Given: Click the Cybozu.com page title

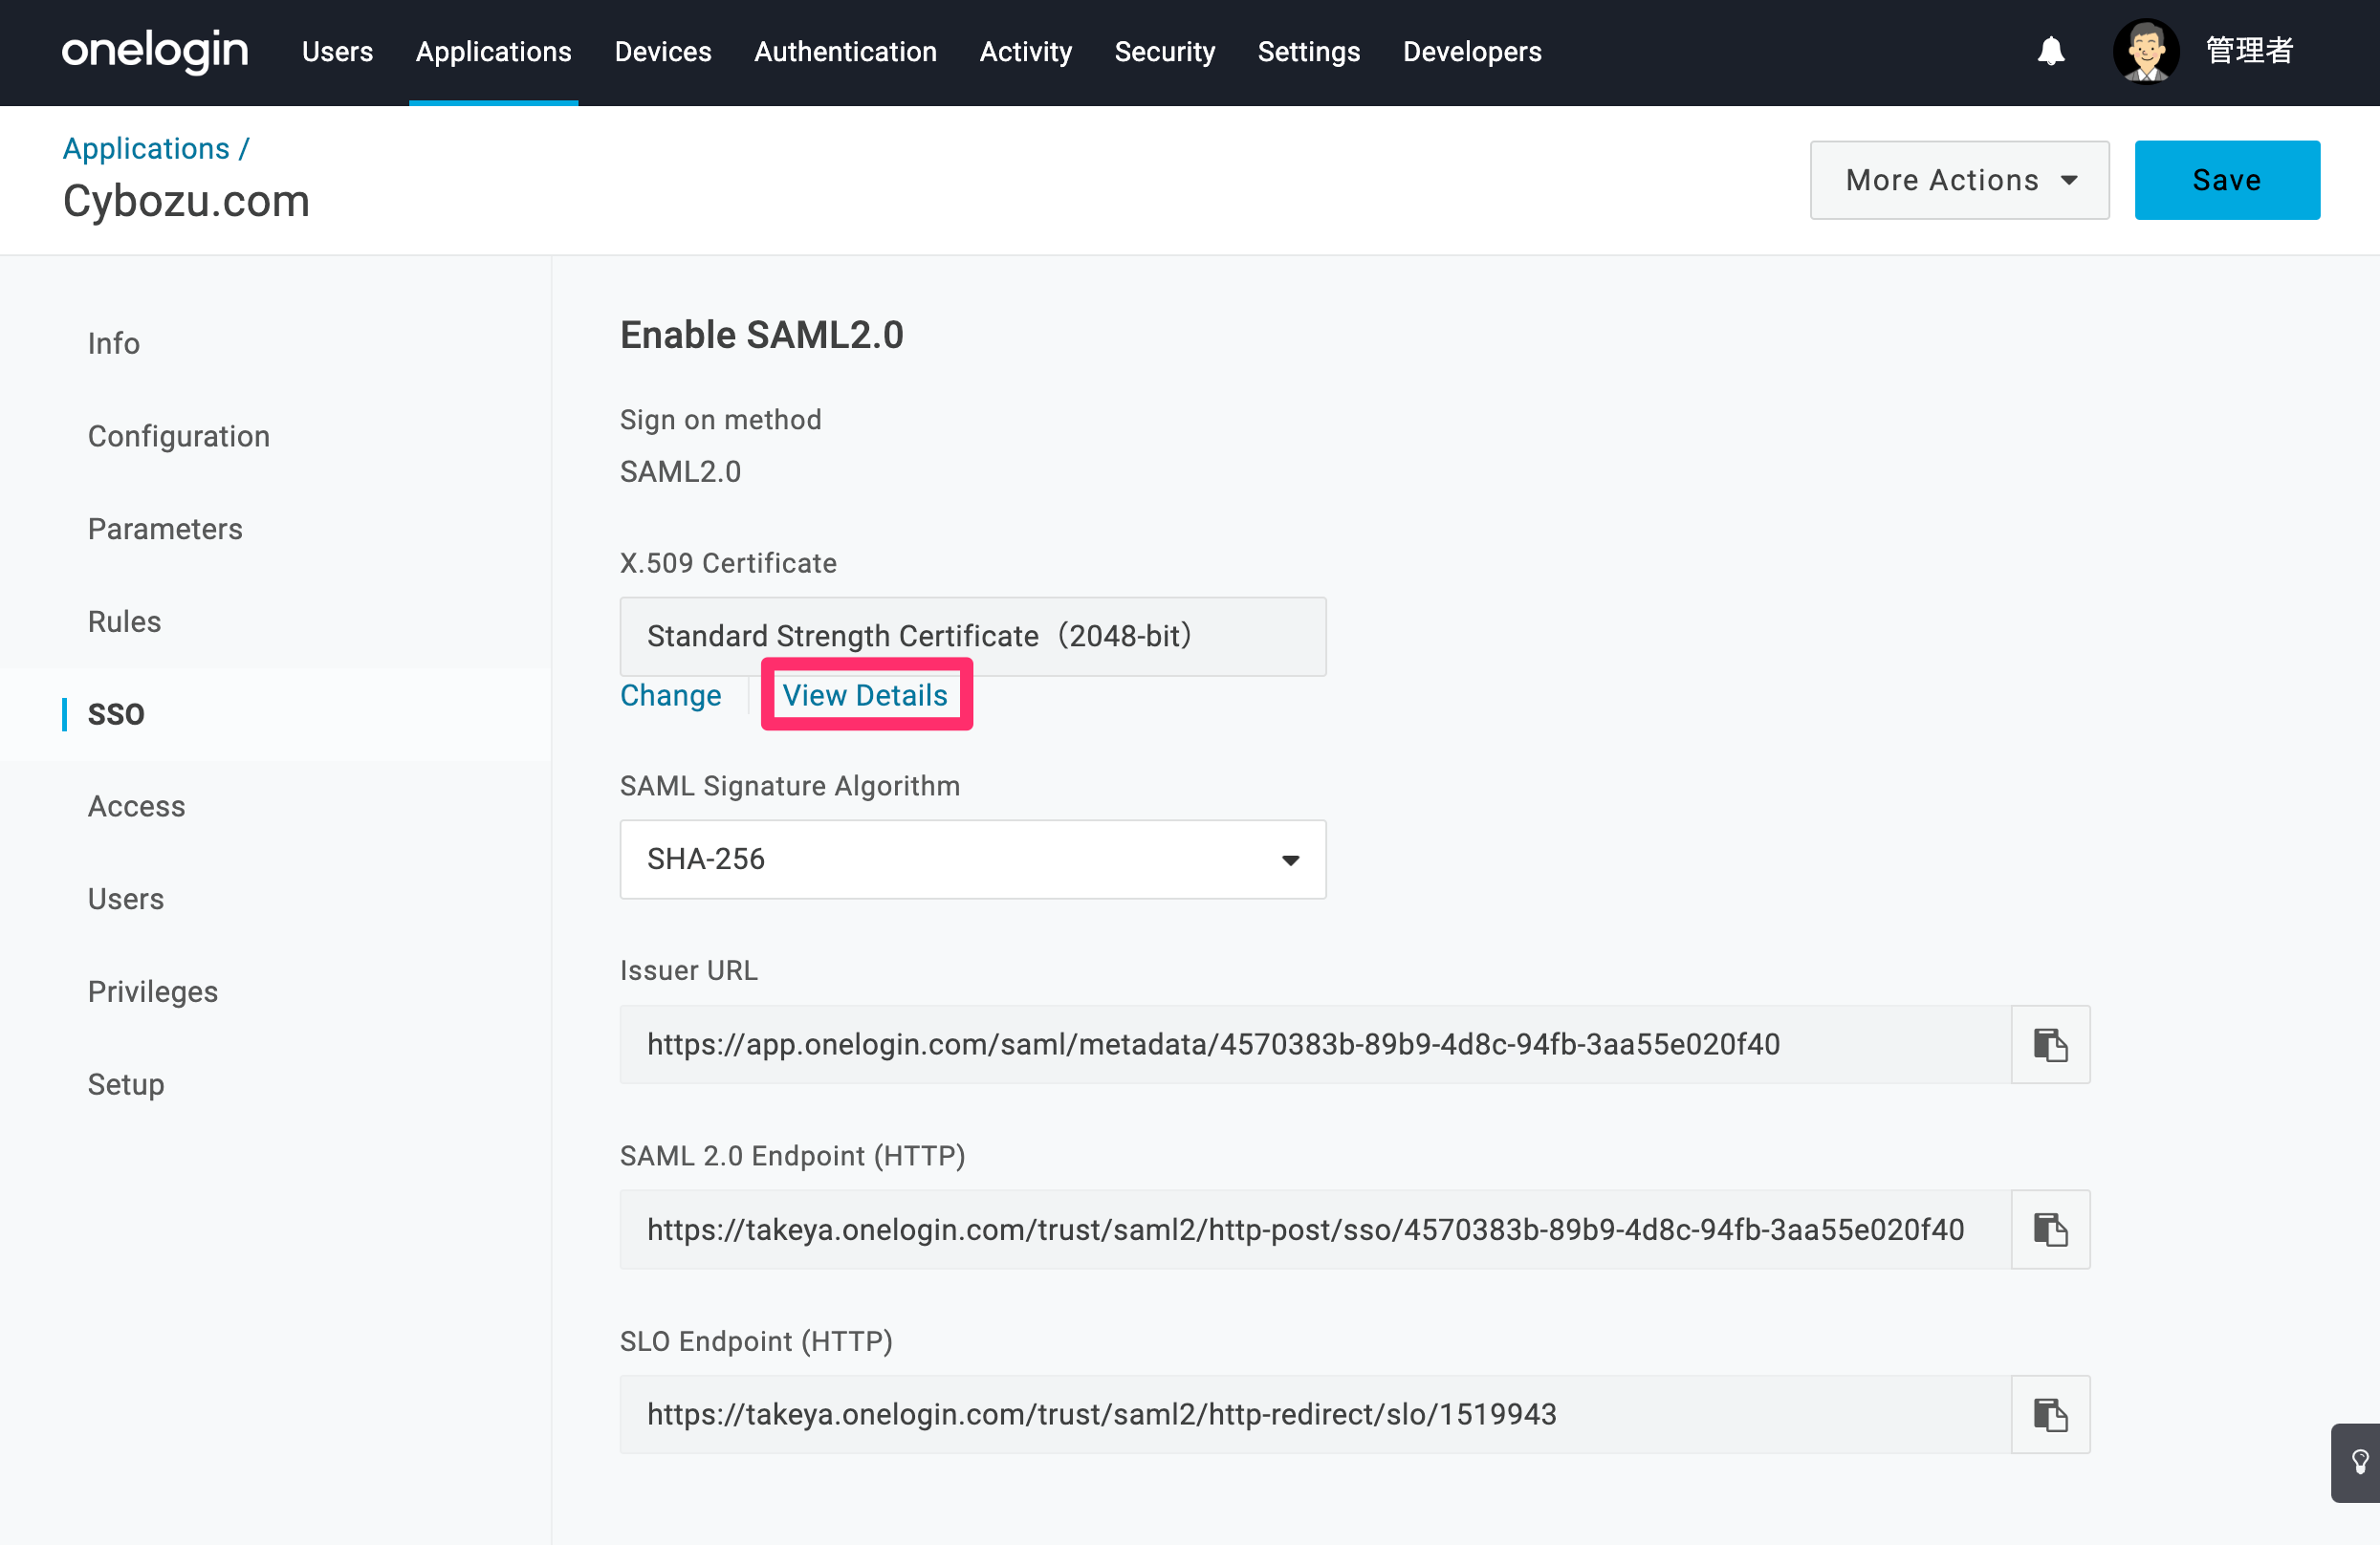Looking at the screenshot, I should 186,201.
